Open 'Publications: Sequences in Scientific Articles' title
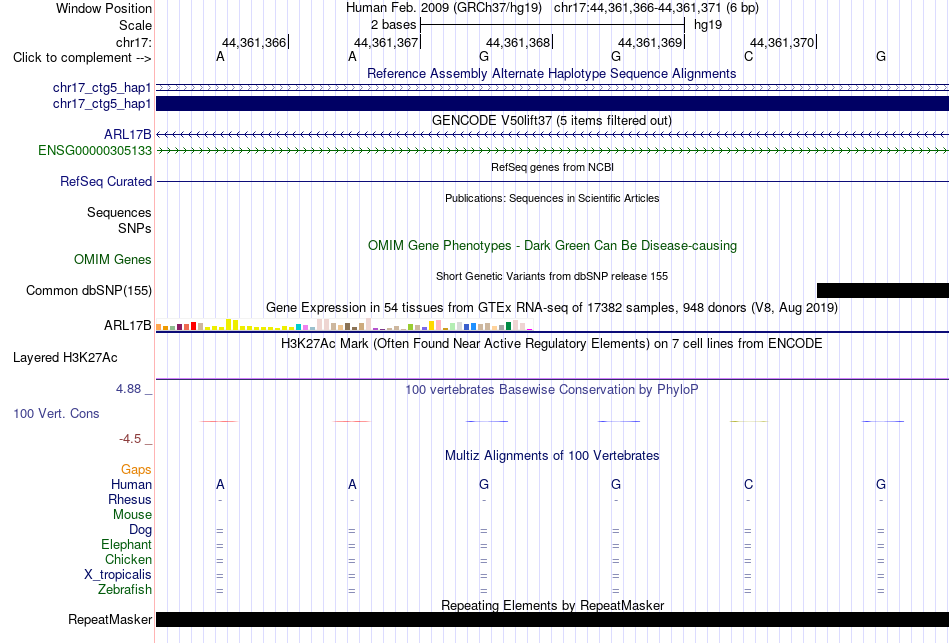 pyautogui.click(x=552, y=198)
